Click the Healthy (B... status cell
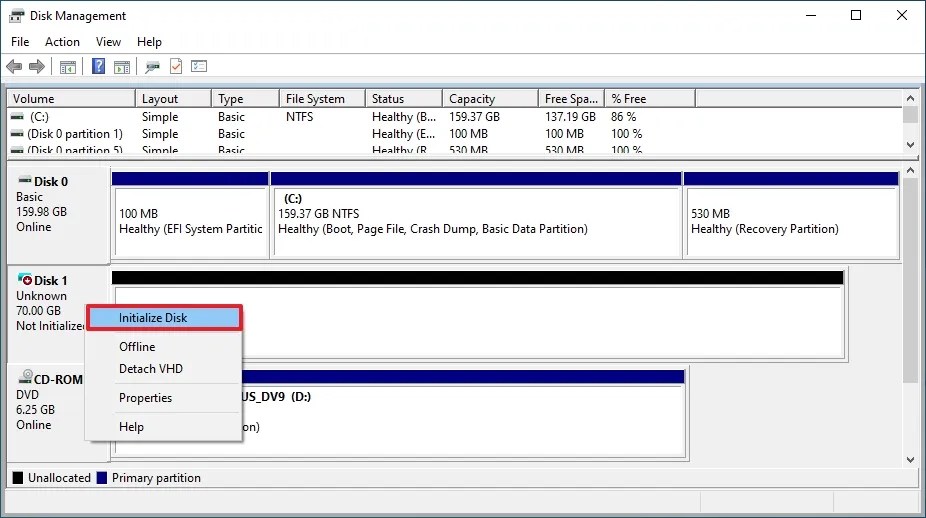926x518 pixels. (404, 117)
